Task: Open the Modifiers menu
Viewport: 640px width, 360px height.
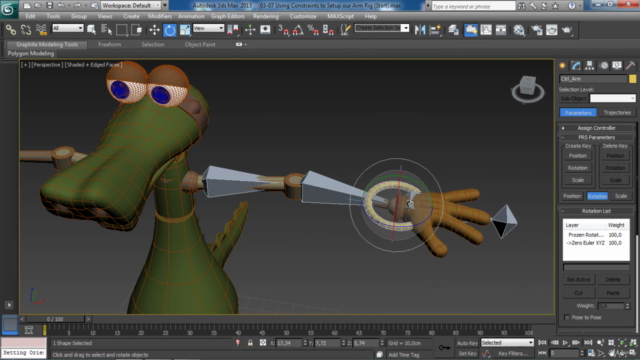Action: tap(160, 16)
